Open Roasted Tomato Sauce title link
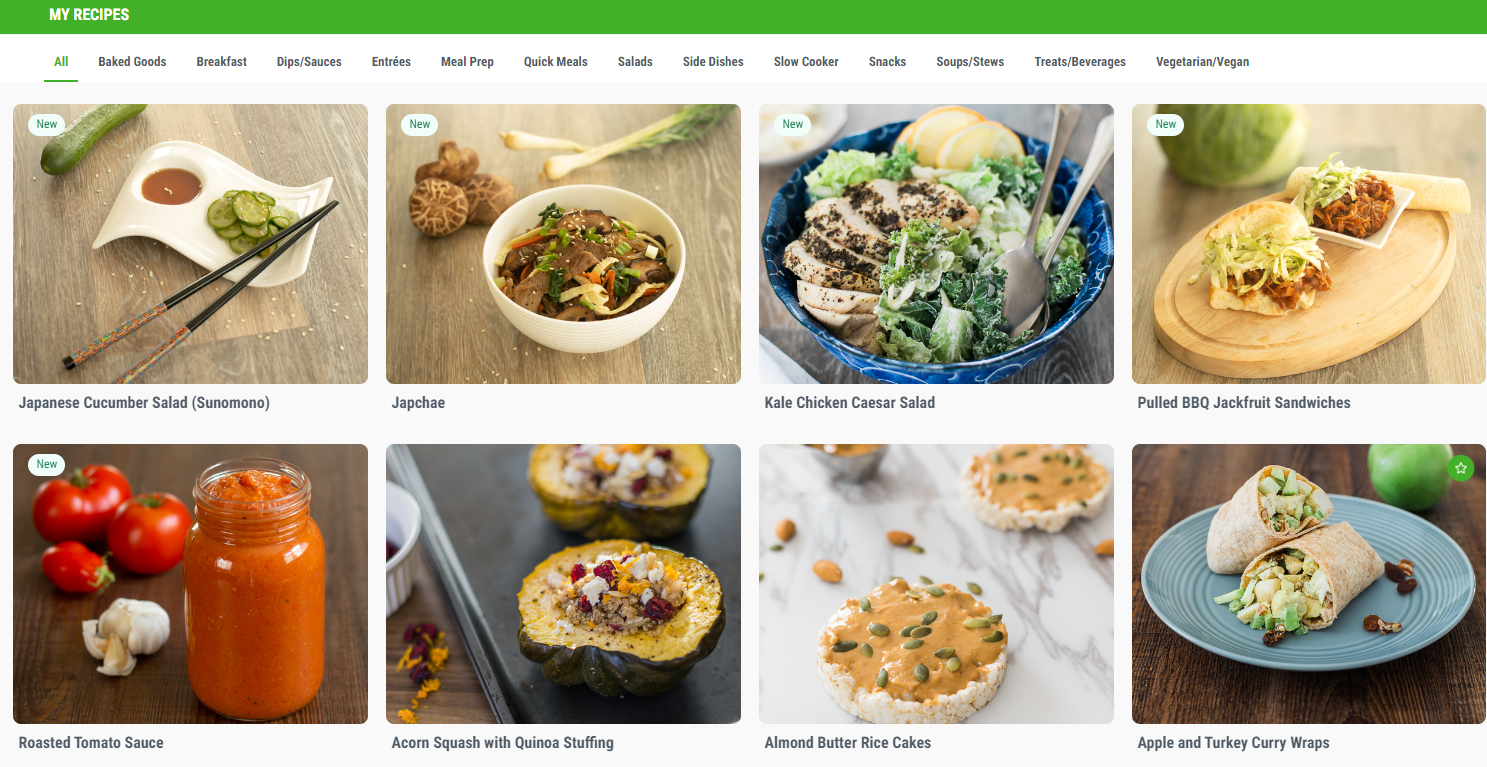Viewport: 1487px width, 767px height. (x=91, y=743)
